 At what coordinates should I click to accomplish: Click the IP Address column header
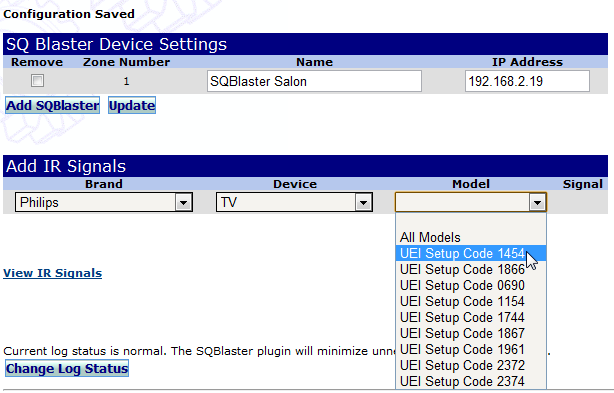pos(527,62)
